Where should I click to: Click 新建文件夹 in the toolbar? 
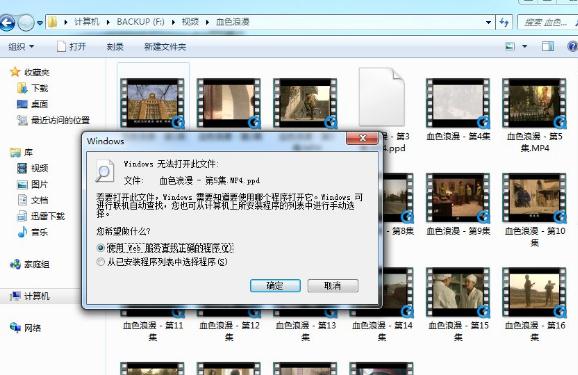click(165, 46)
